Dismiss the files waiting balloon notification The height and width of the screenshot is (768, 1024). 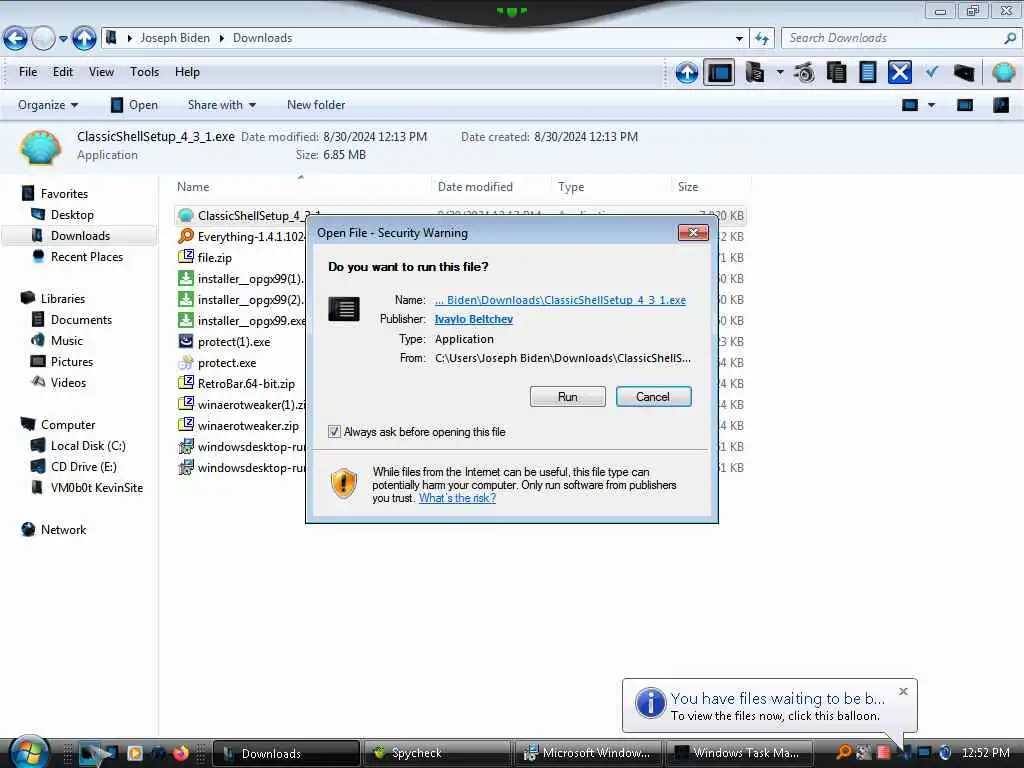point(903,691)
